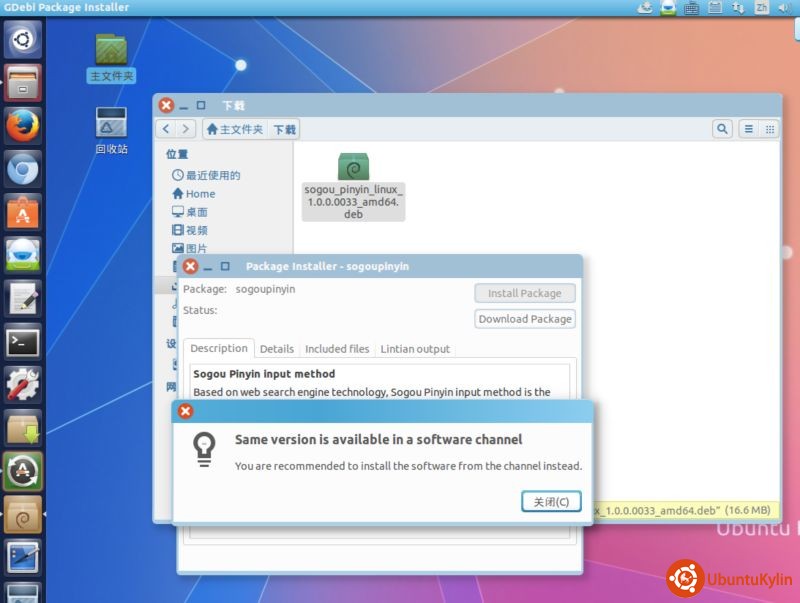Open the Software Updater launcher icon
This screenshot has width=800, height=603.
22,471
